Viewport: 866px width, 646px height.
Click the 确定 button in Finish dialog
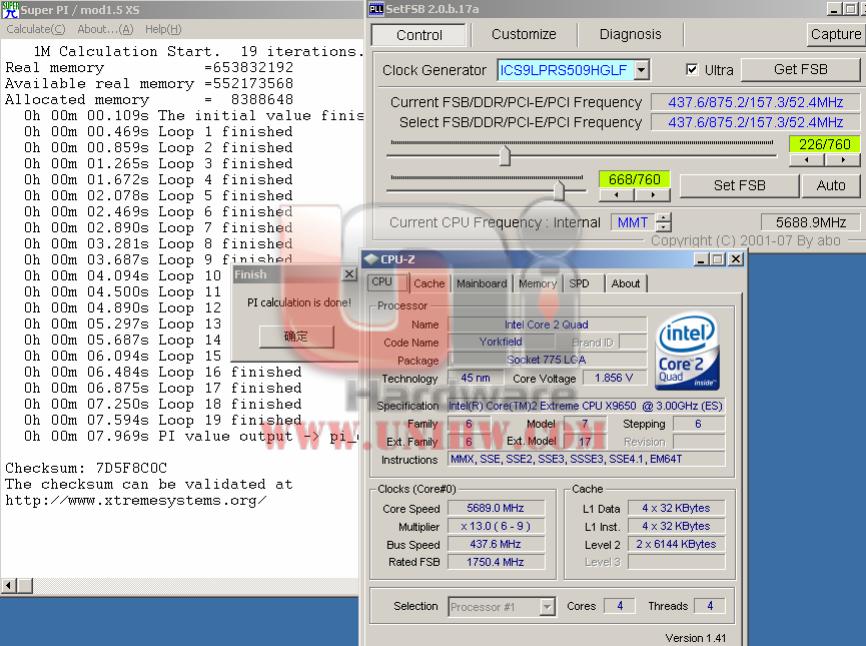click(x=297, y=336)
